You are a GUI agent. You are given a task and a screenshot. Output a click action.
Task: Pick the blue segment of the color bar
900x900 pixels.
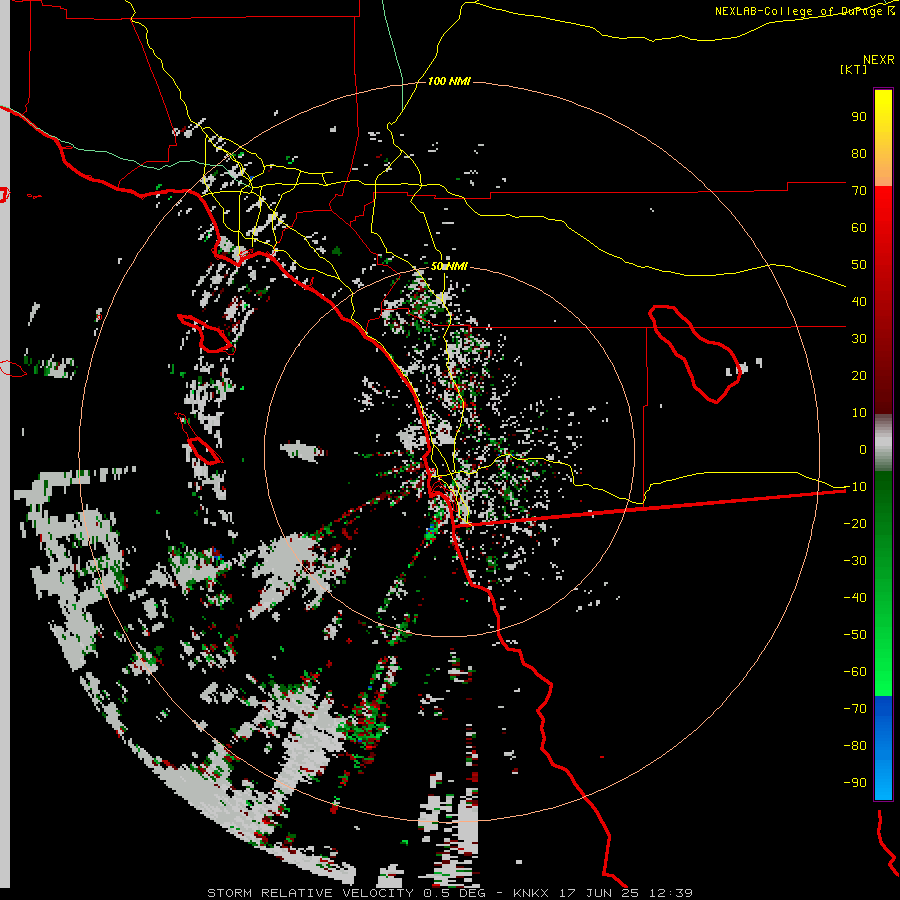[x=883, y=748]
